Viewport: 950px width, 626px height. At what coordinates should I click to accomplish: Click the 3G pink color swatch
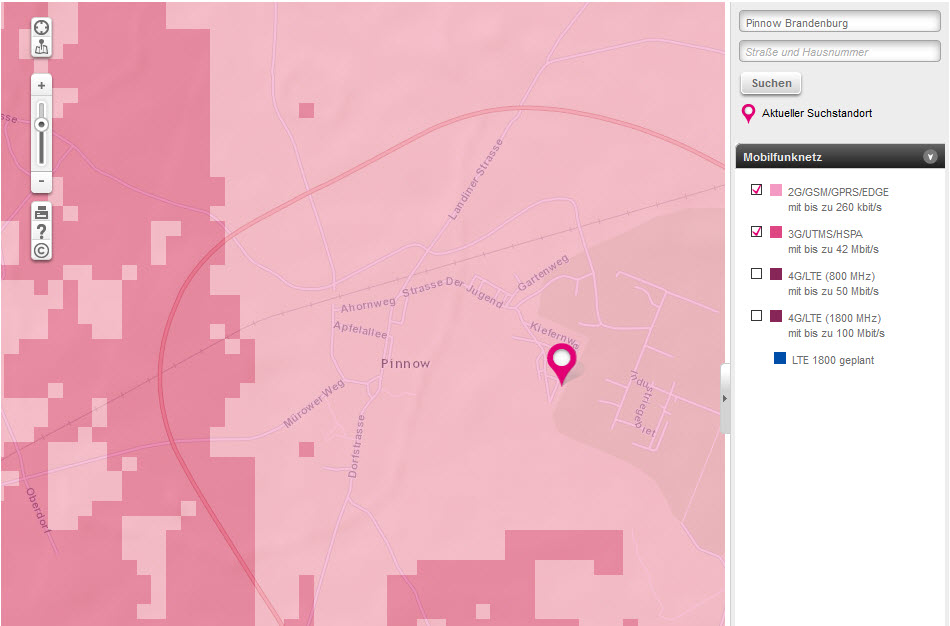(x=776, y=231)
